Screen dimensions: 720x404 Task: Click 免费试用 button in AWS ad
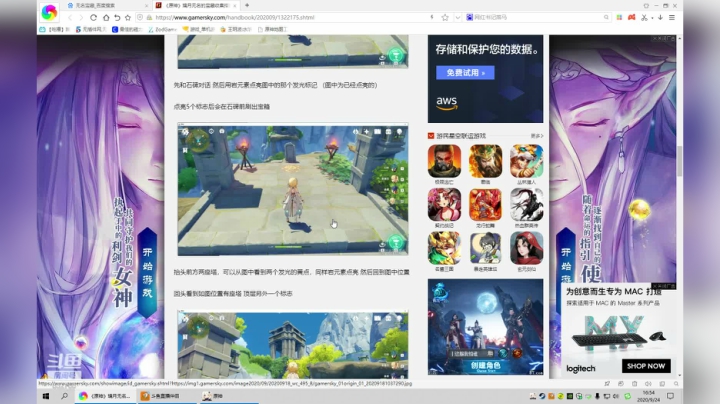(465, 73)
